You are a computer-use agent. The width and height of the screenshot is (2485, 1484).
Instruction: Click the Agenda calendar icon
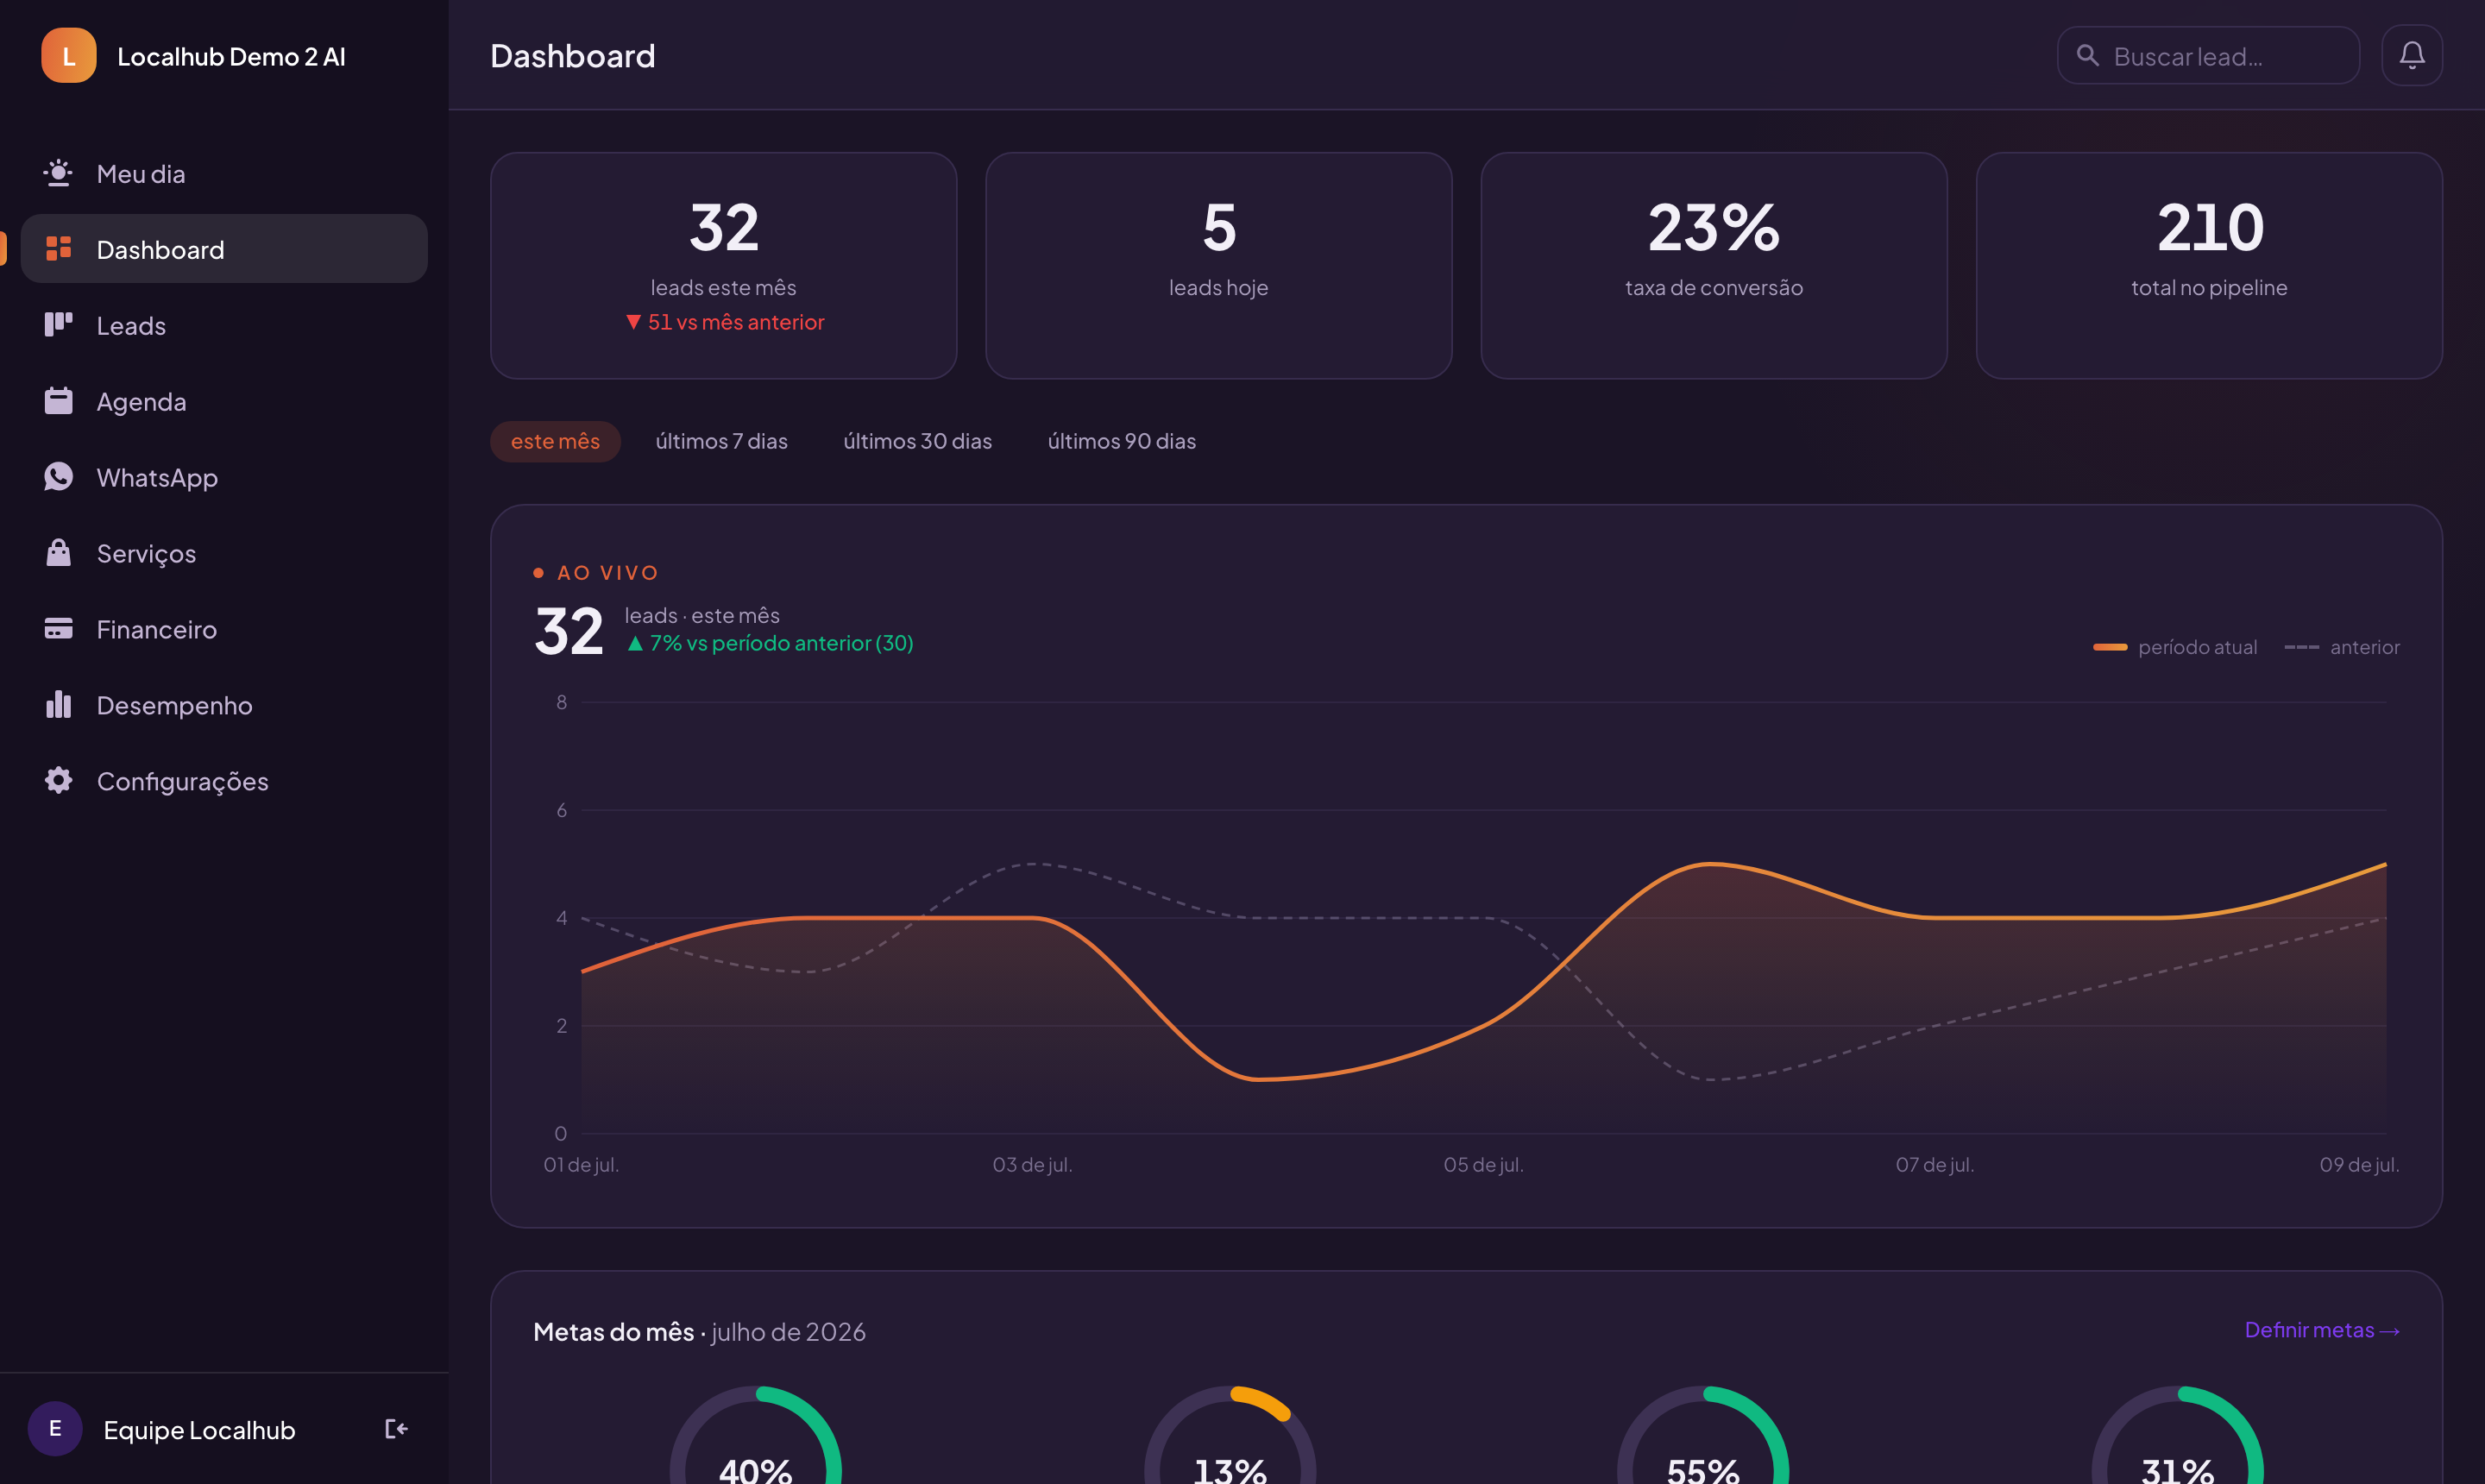58,401
